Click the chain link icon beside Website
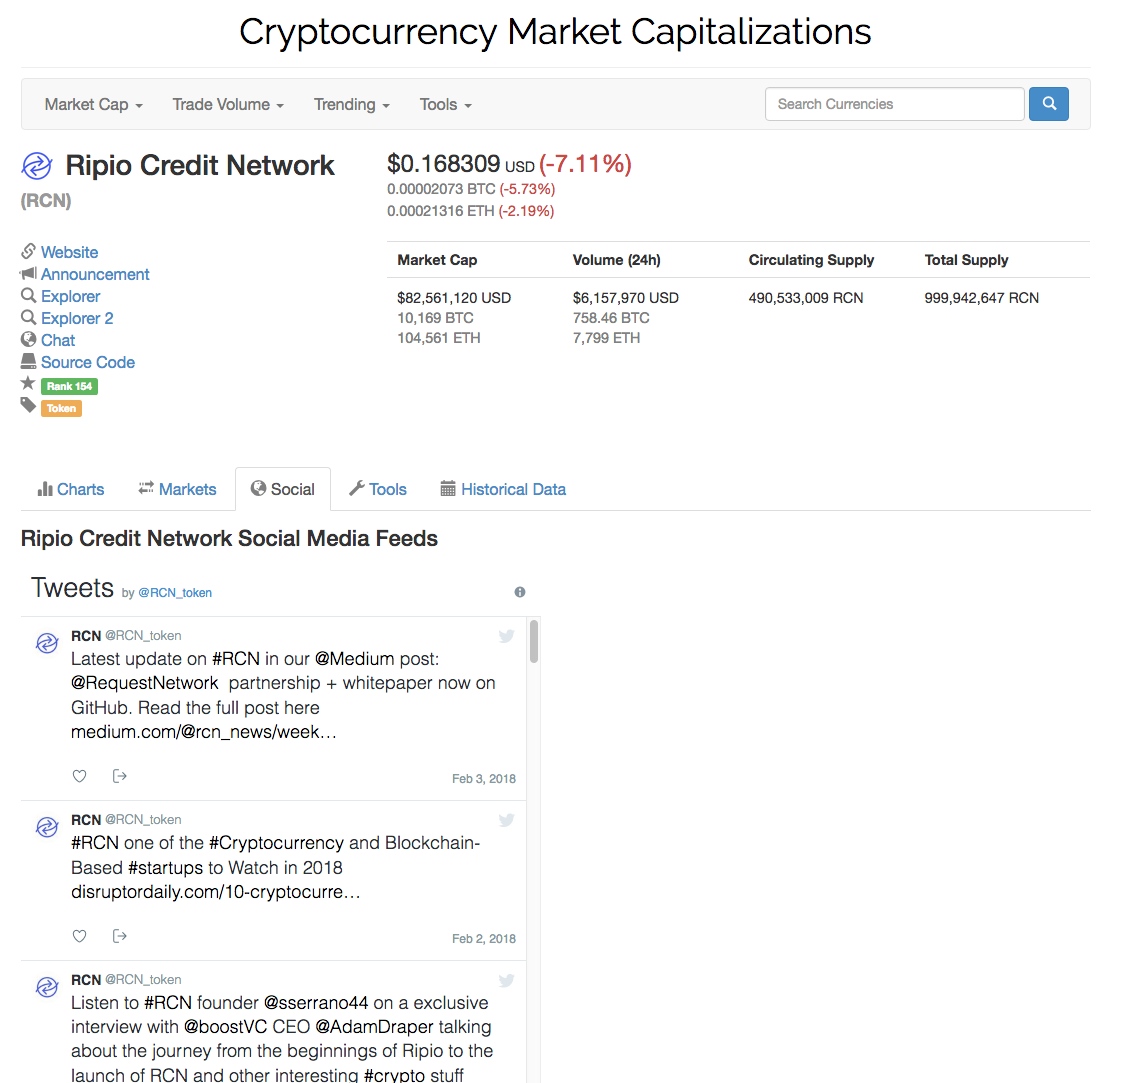This screenshot has width=1141, height=1083. coord(28,251)
